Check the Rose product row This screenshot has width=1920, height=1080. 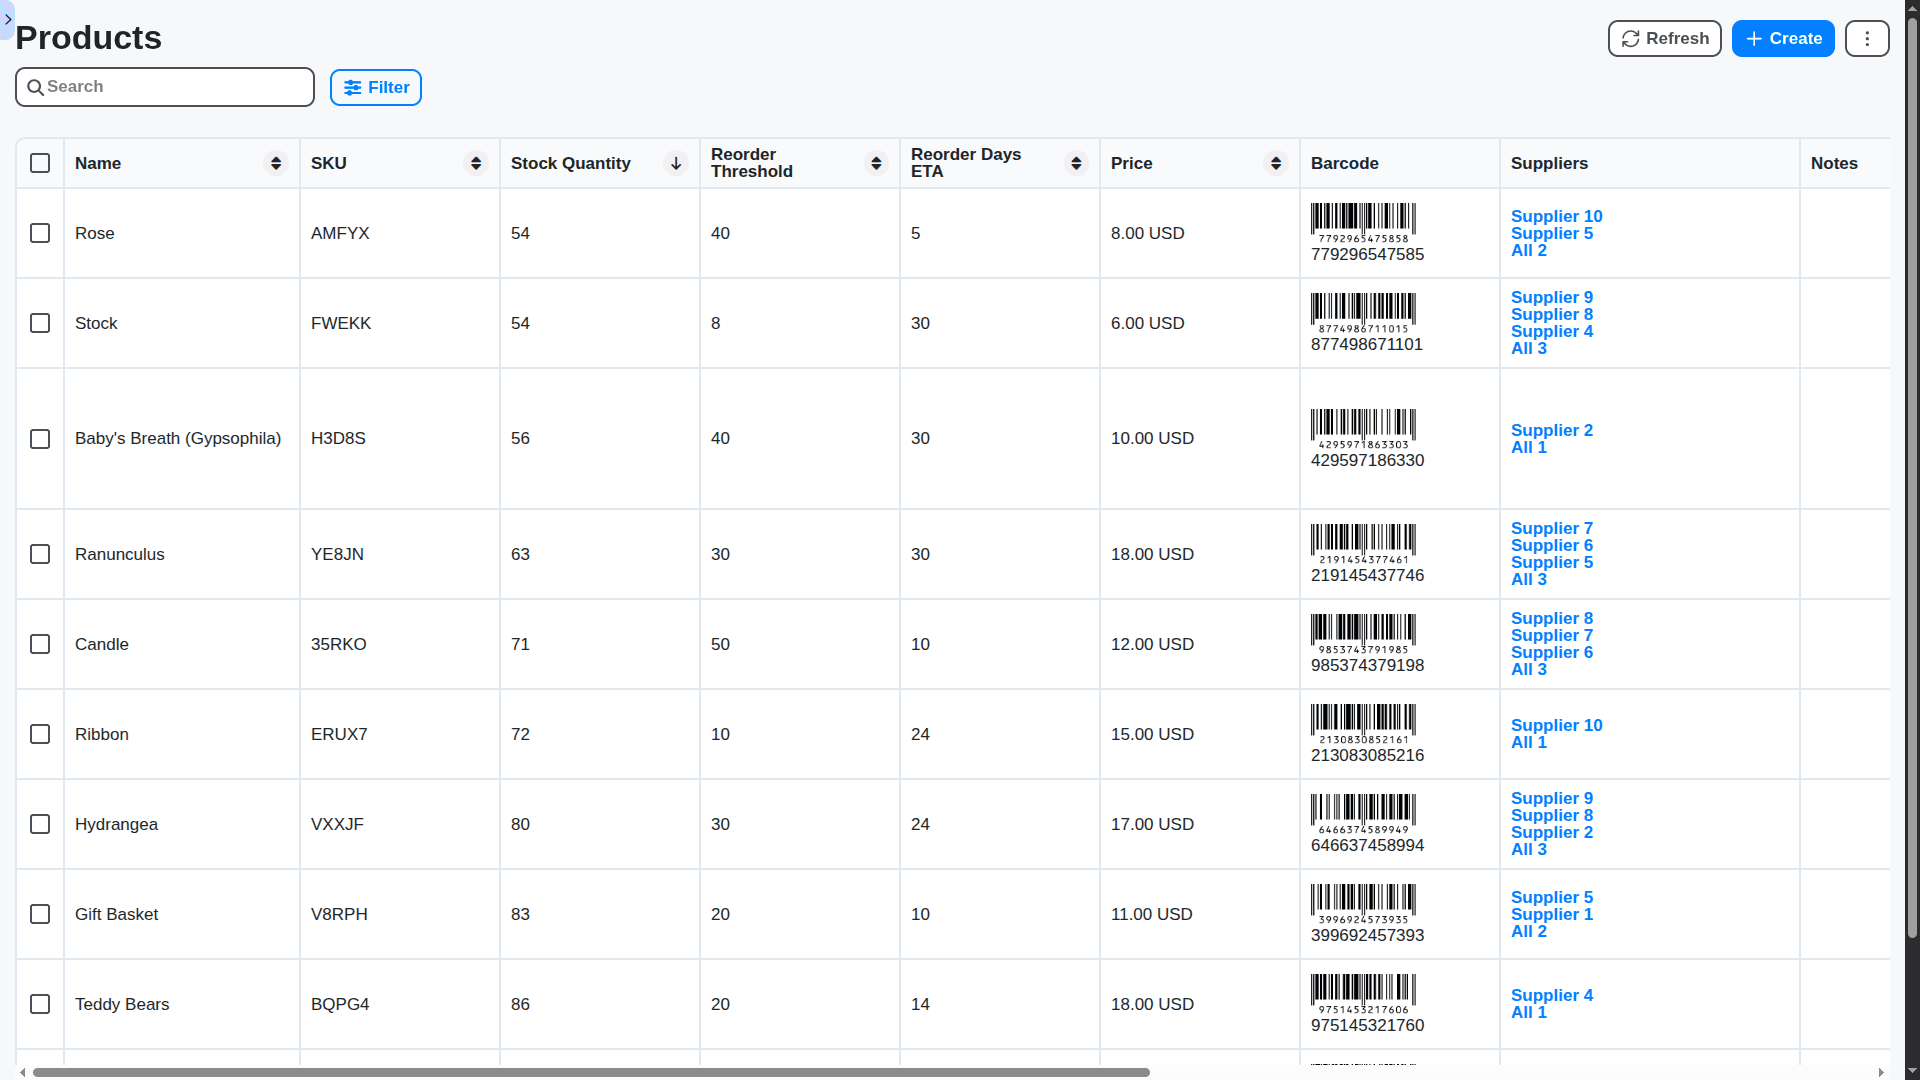tap(39, 233)
